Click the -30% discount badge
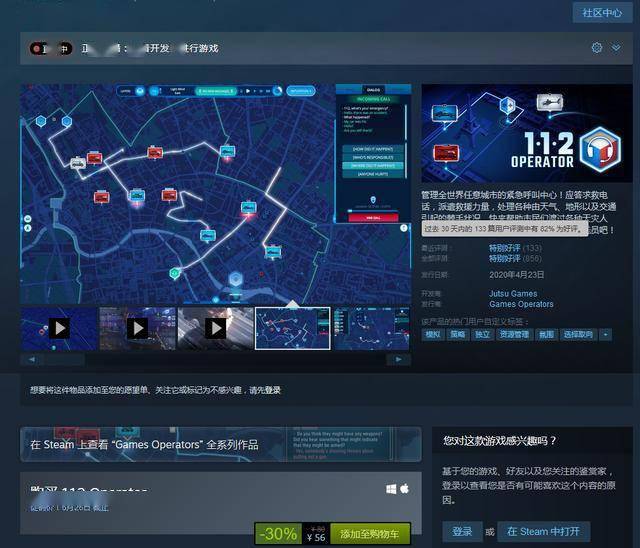Viewport: 640px width, 548px height. (278, 534)
